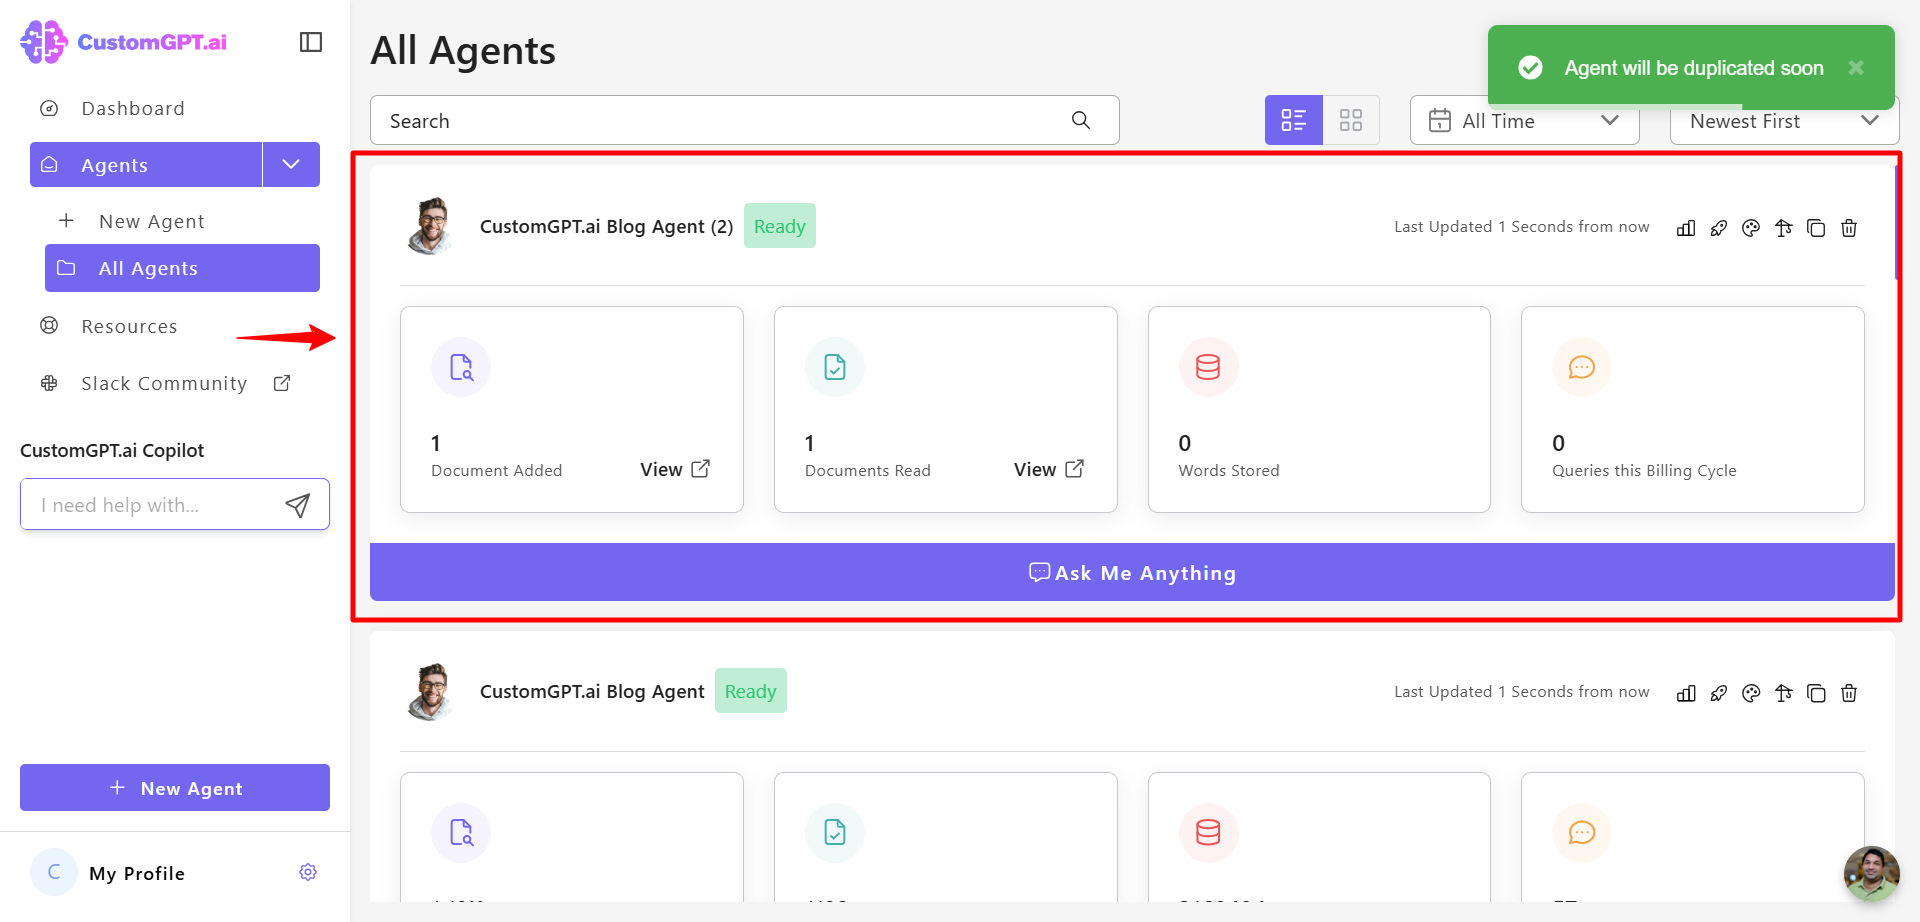Open the Newest First sort dropdown
This screenshot has width=1920, height=922.
1784,120
